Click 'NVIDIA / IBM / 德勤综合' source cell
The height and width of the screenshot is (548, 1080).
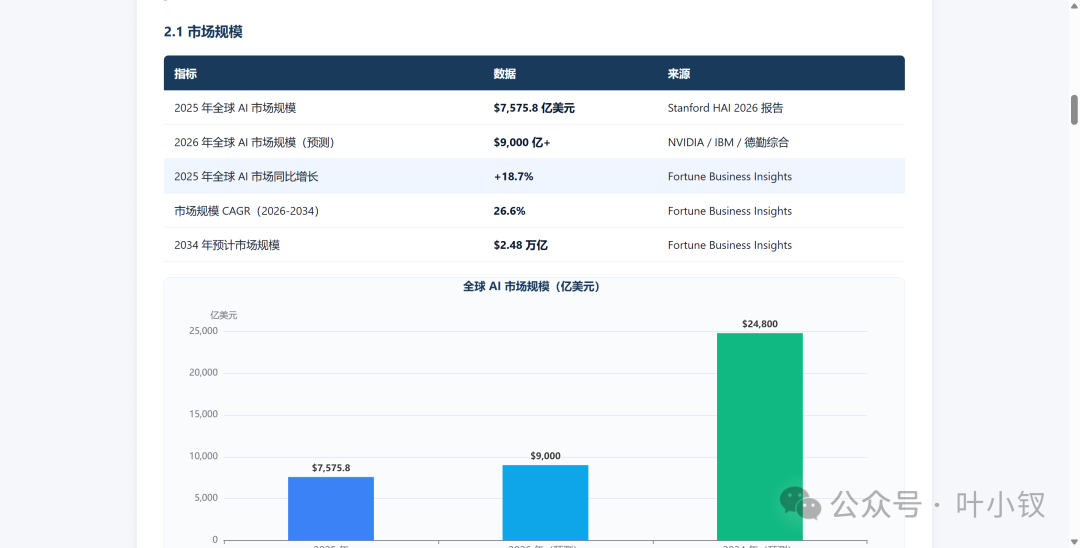pyautogui.click(x=728, y=143)
